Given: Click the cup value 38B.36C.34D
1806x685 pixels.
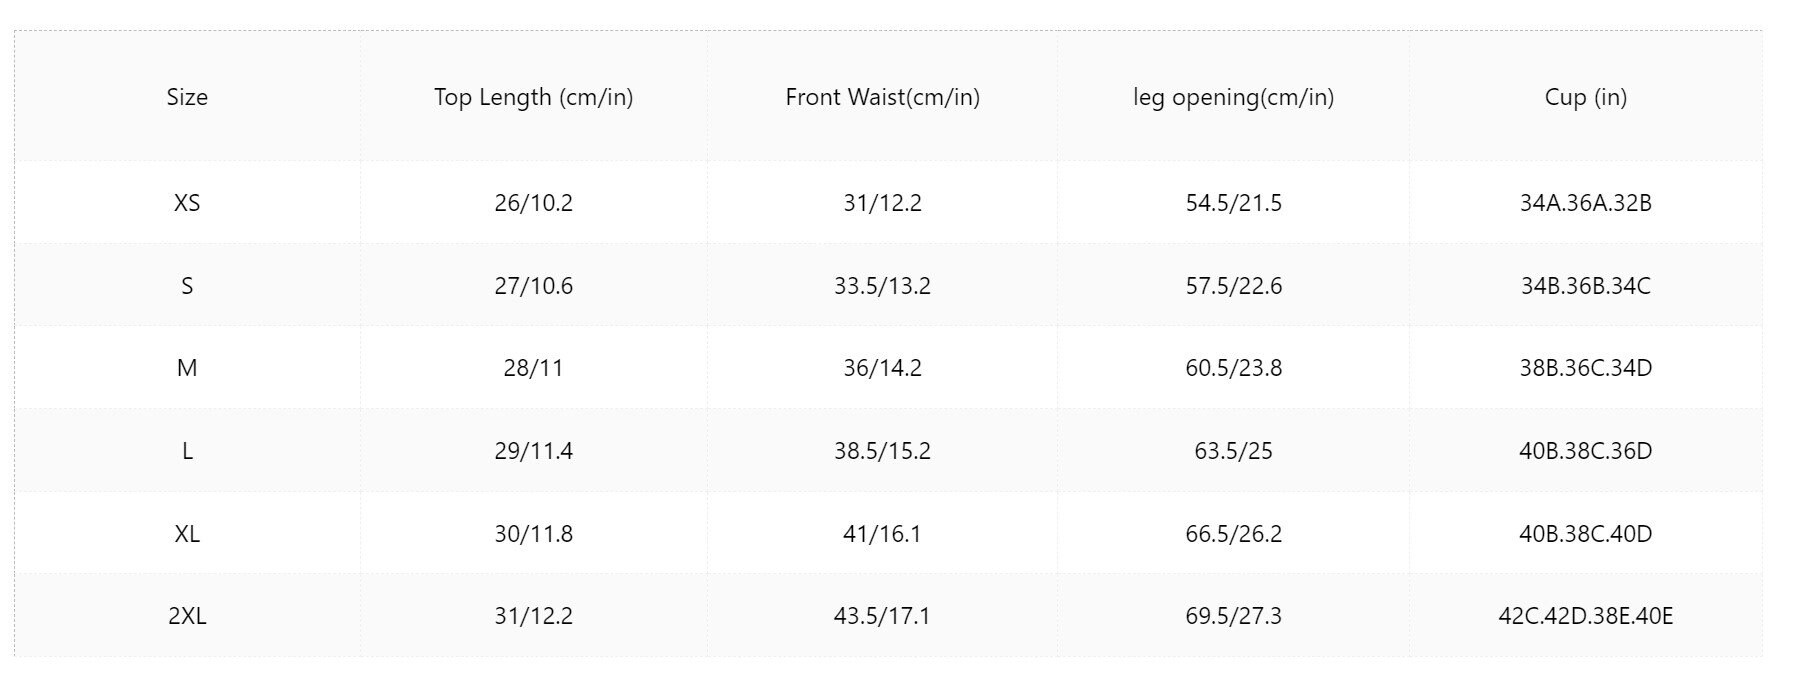Looking at the screenshot, I should 1585,368.
